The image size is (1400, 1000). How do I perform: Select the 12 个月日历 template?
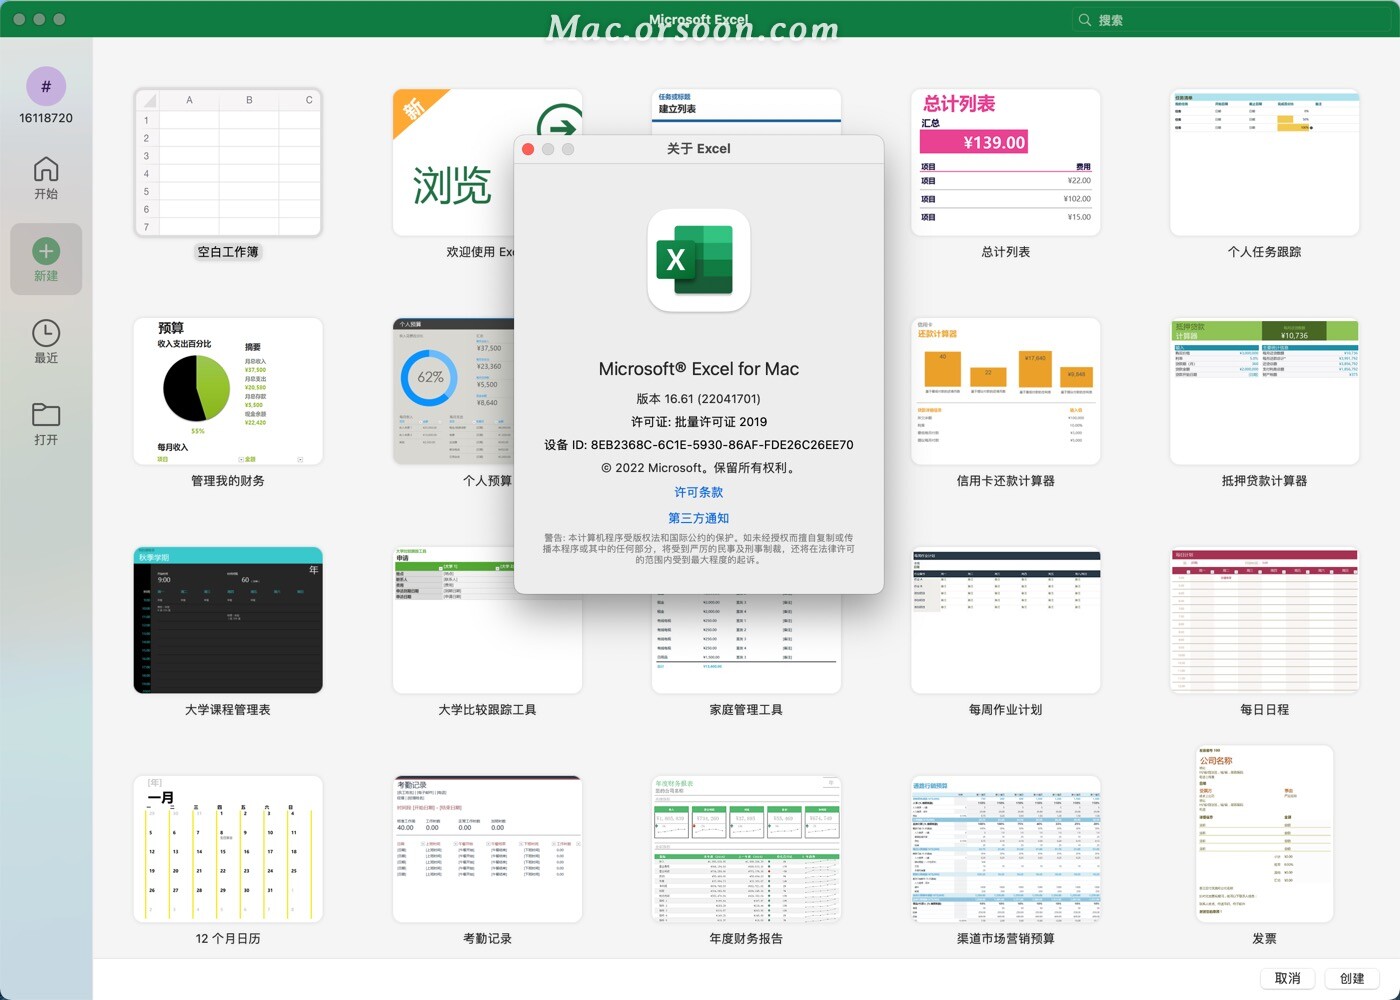(227, 848)
